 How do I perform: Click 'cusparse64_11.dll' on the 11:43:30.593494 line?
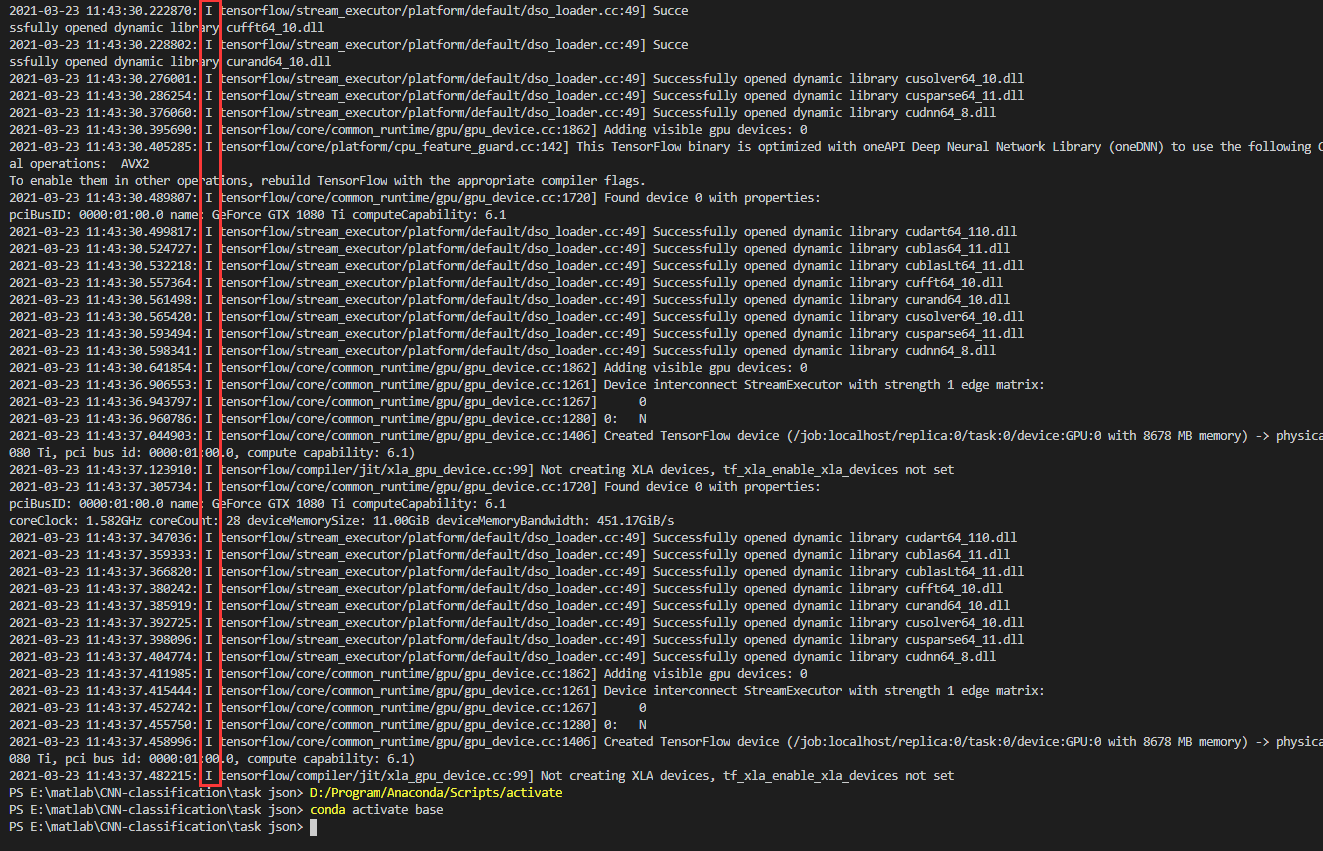click(964, 334)
